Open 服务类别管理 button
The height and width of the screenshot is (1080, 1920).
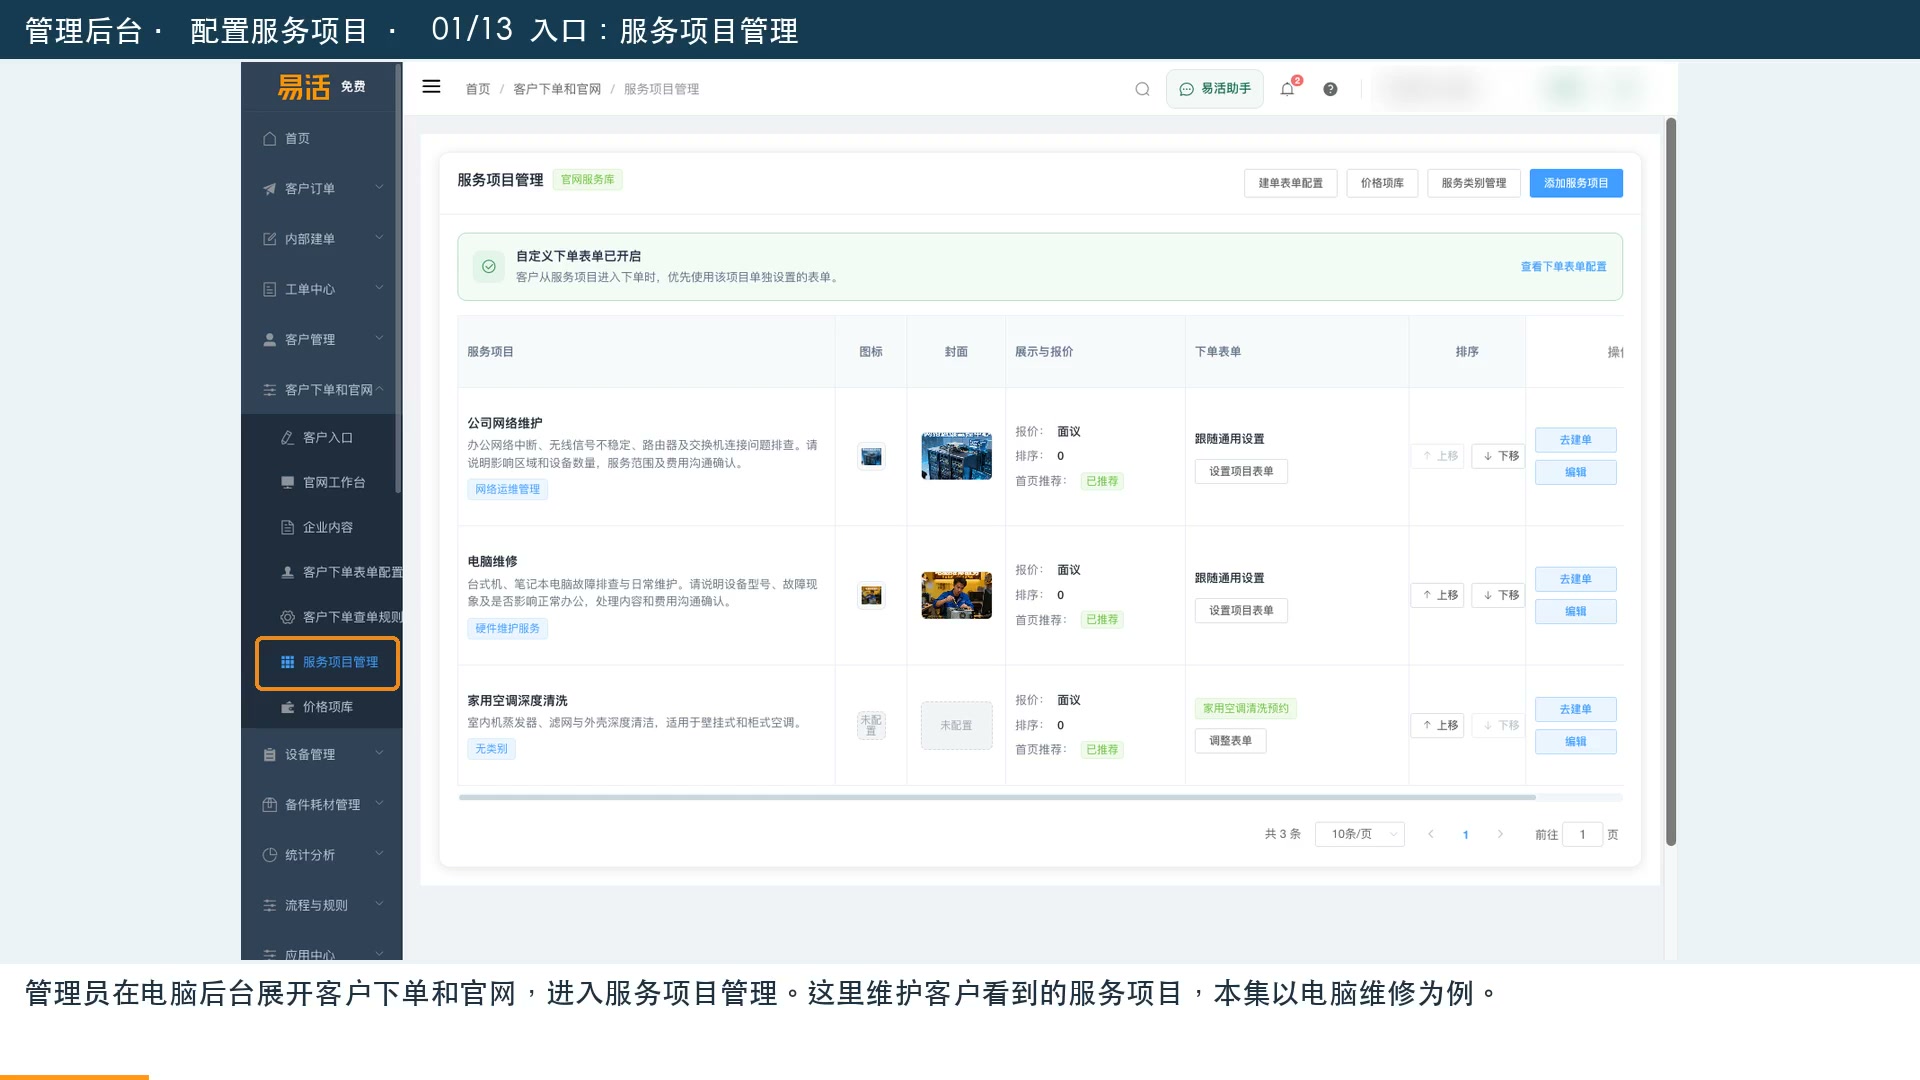pyautogui.click(x=1473, y=183)
